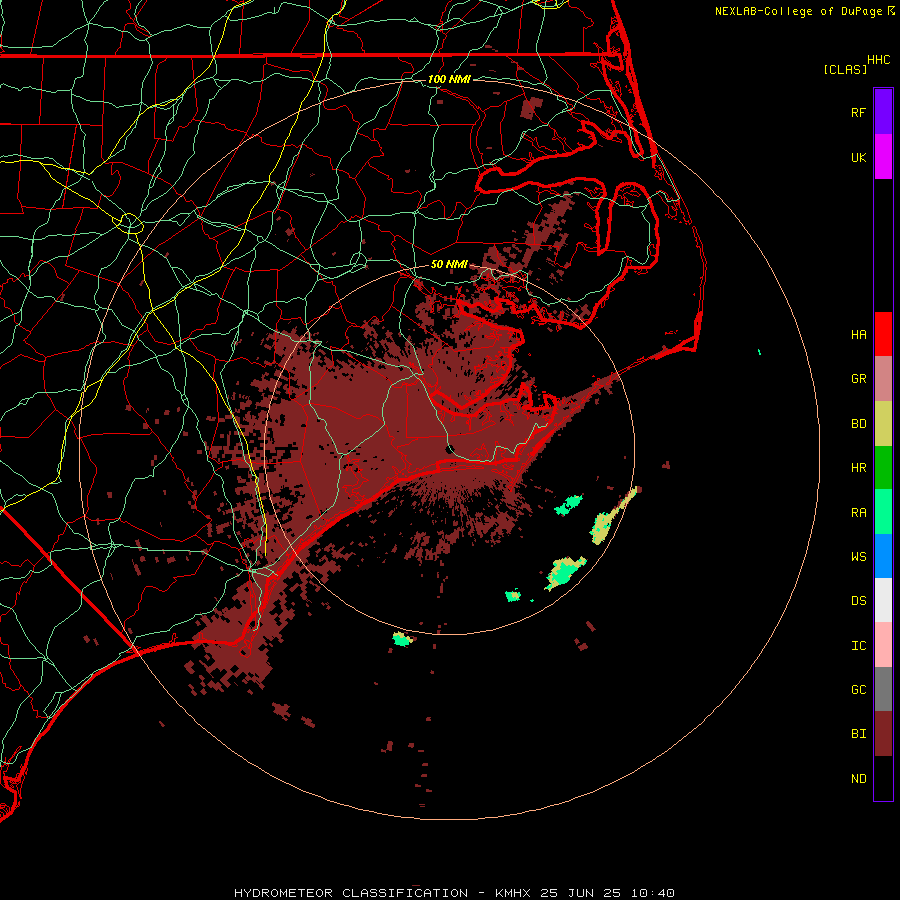Click the DS legend label
This screenshot has width=900, height=900.
(x=858, y=601)
